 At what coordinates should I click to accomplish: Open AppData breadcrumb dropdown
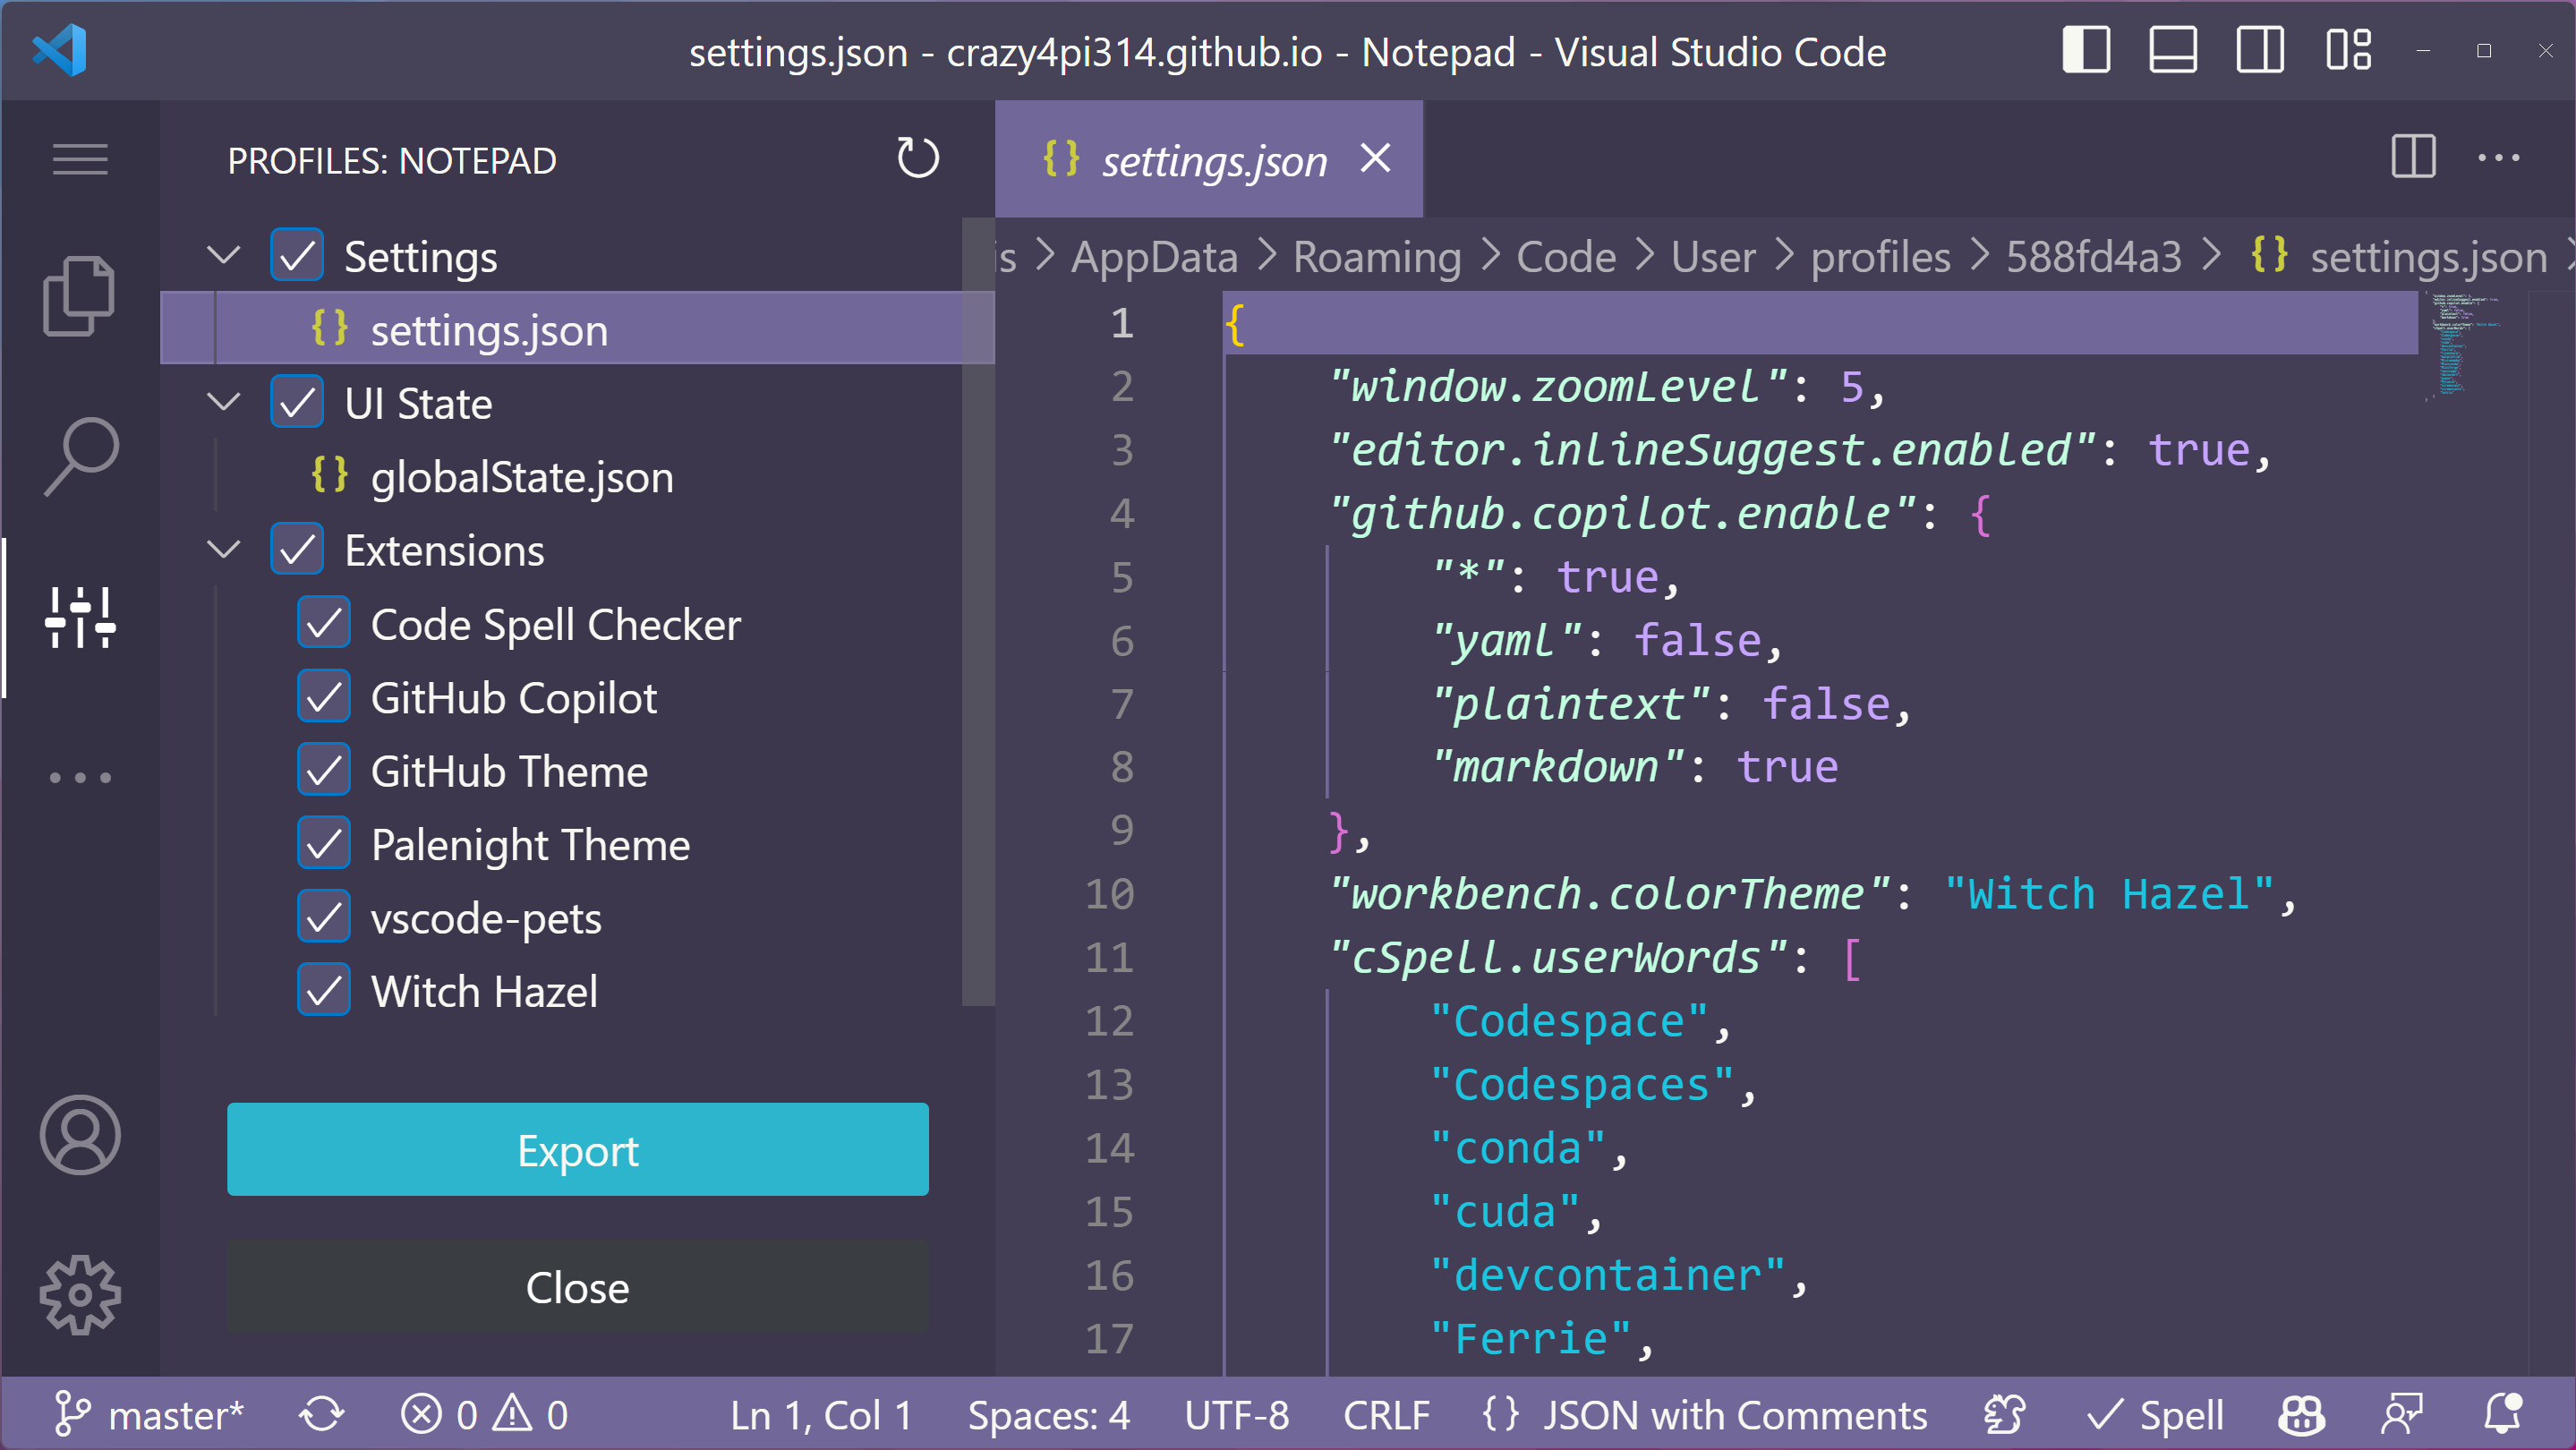[x=1154, y=257]
